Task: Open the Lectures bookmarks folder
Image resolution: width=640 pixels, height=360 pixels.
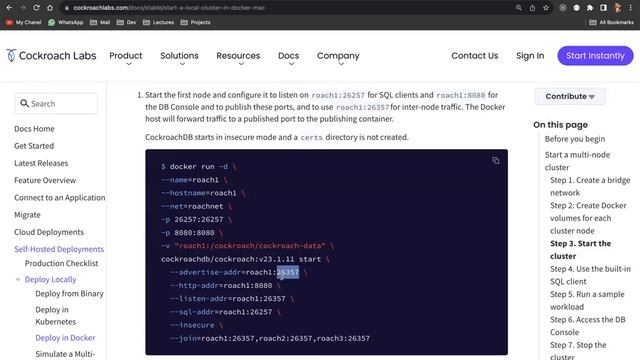Action: (158, 22)
